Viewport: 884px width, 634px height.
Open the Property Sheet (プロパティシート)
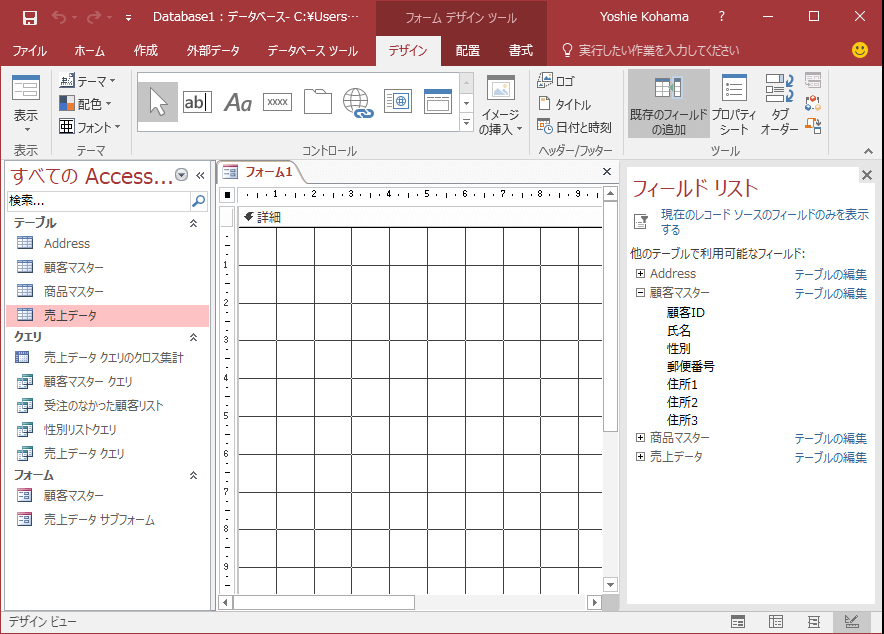pos(734,104)
